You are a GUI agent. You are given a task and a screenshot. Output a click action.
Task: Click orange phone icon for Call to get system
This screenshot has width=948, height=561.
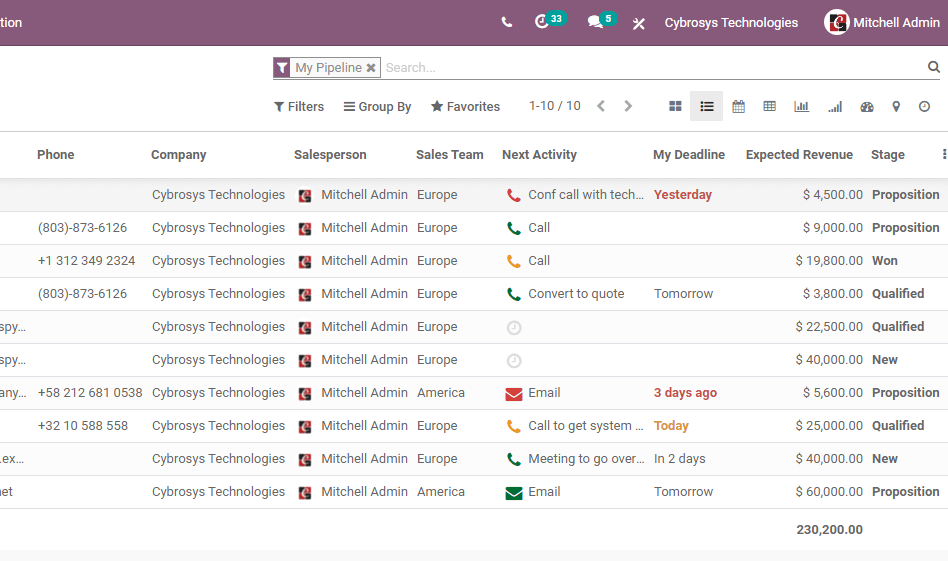click(513, 426)
